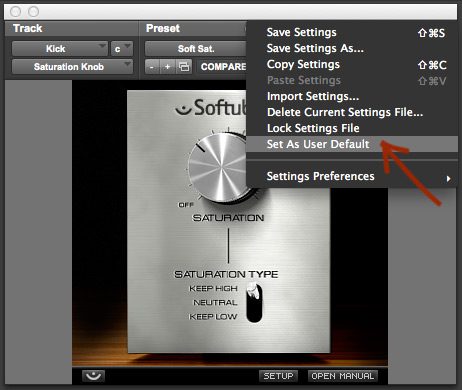Click the Saturation Type switch
The width and height of the screenshot is (462, 390).
(254, 303)
